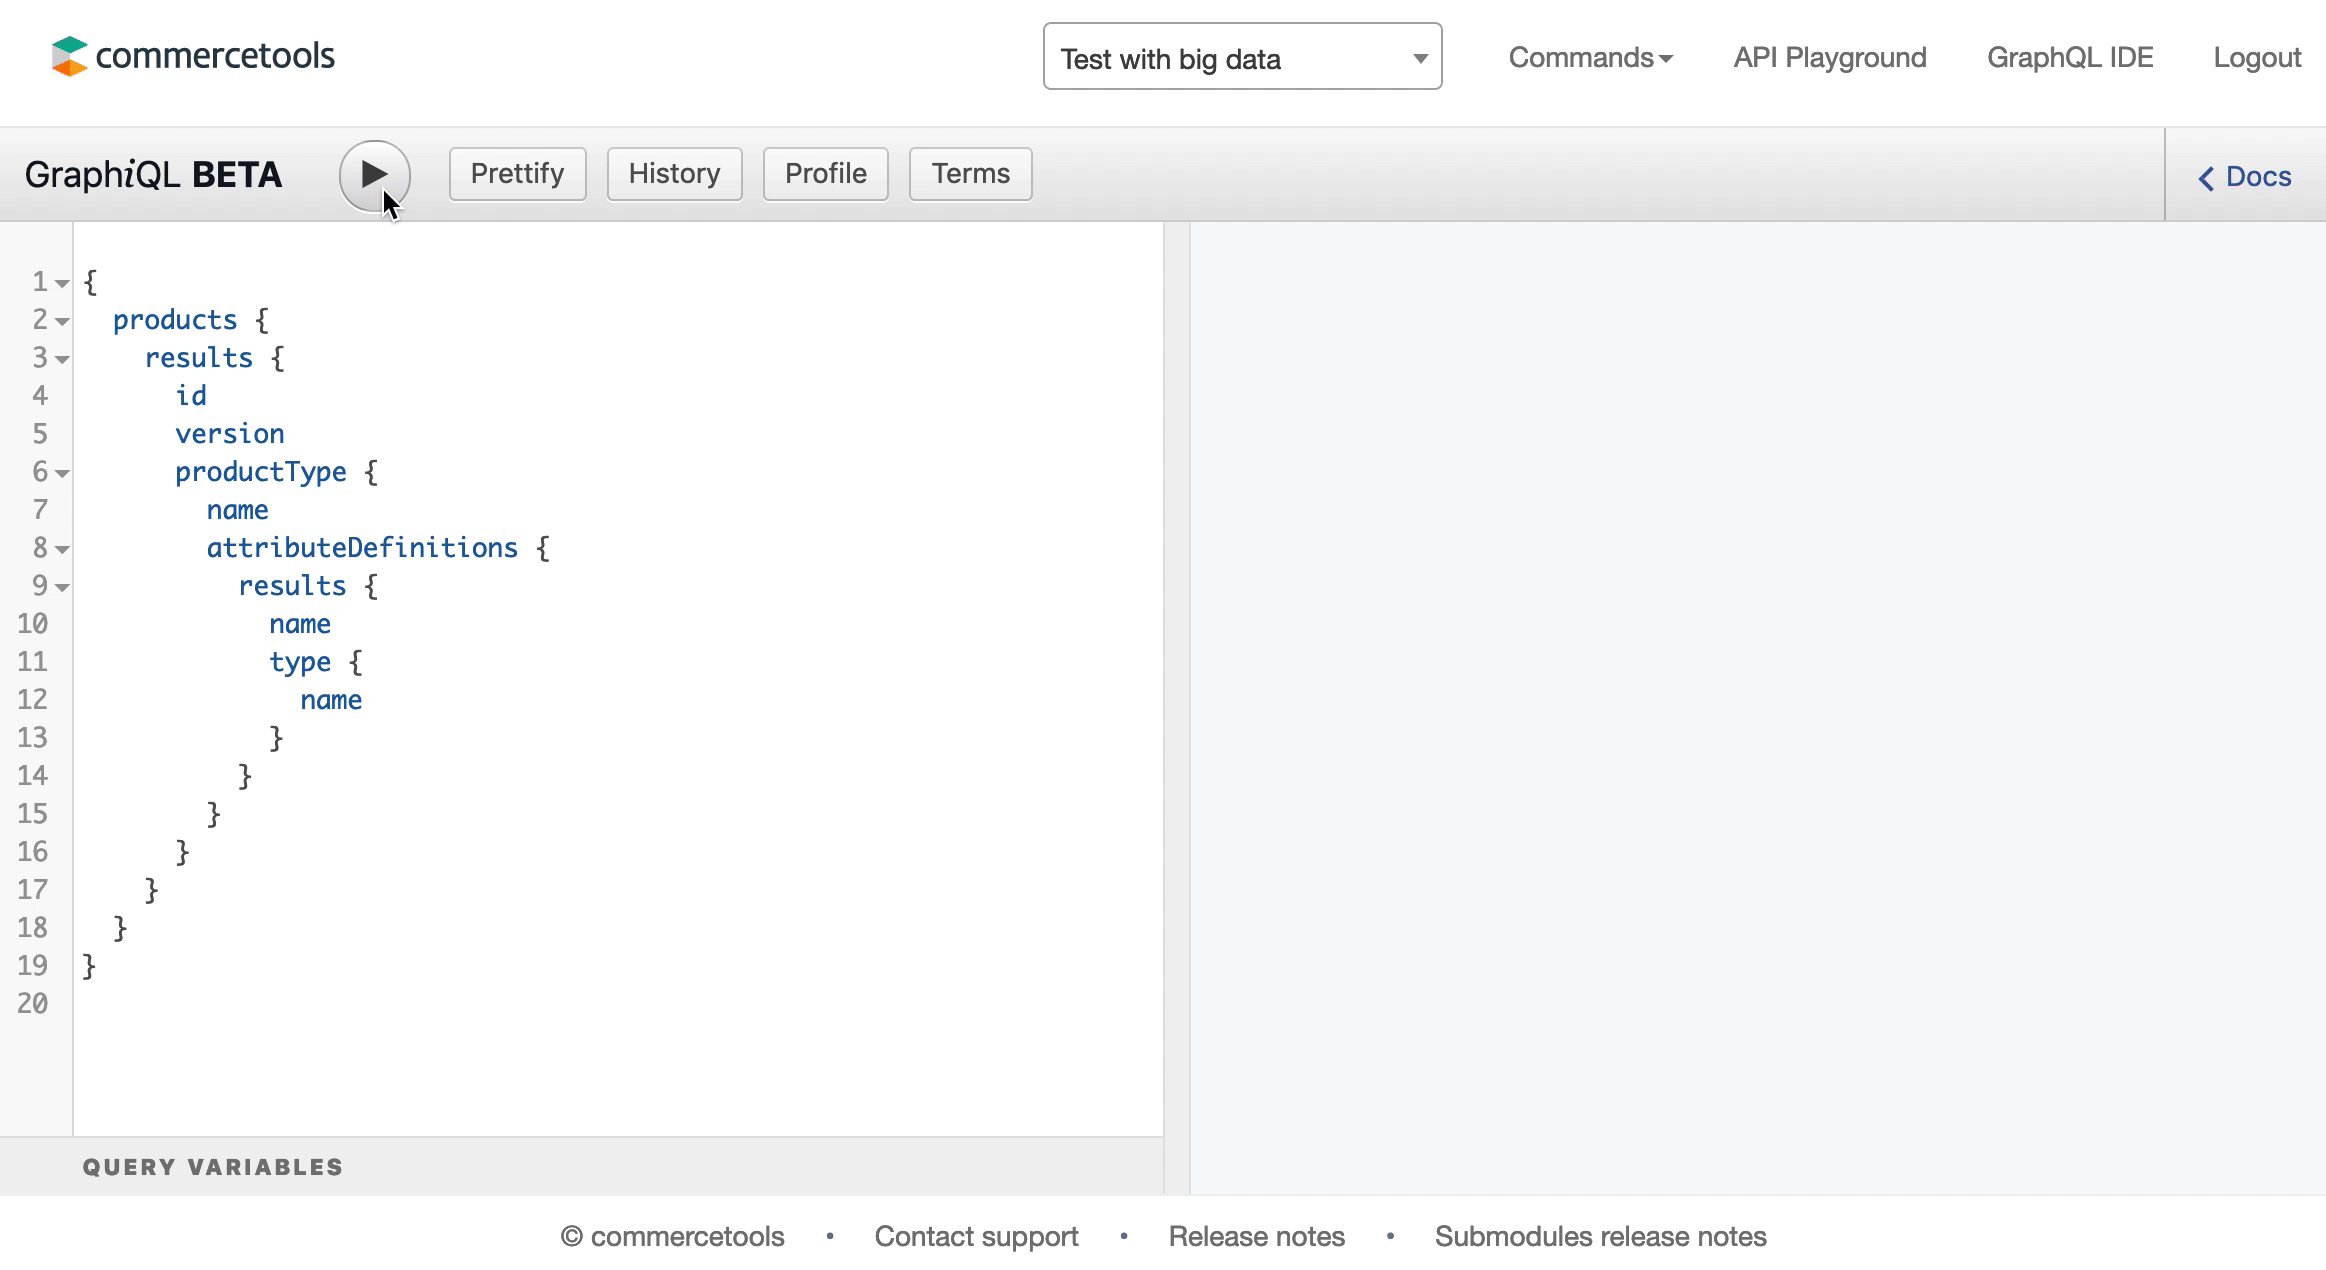Navigate to API Playground
This screenshot has height=1270, width=2326.
click(x=1828, y=57)
